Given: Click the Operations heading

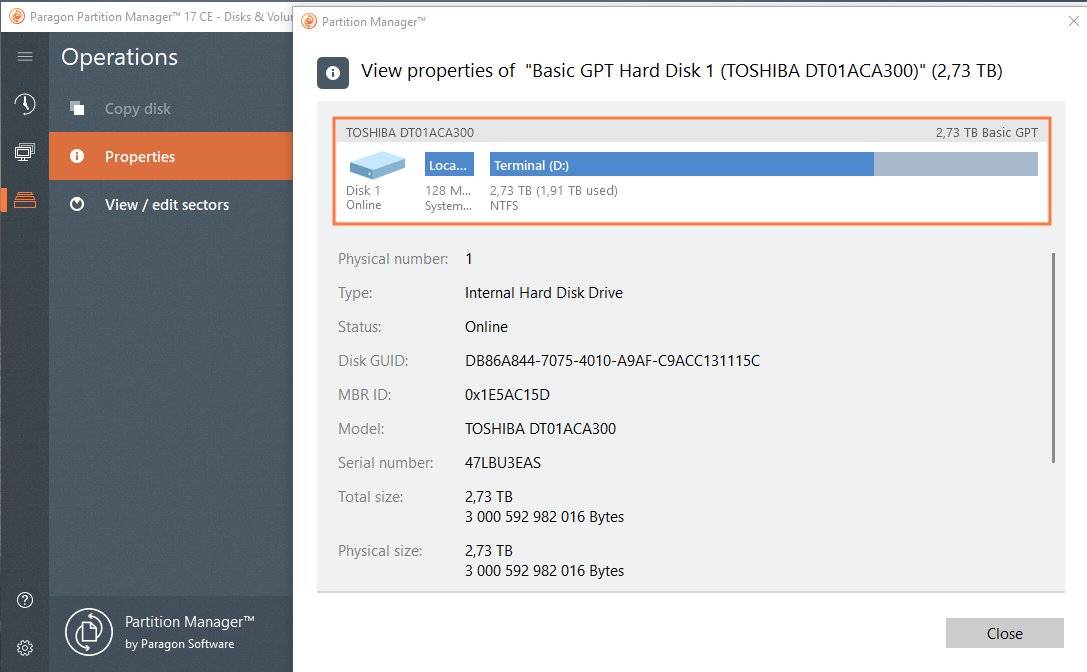Looking at the screenshot, I should 119,57.
